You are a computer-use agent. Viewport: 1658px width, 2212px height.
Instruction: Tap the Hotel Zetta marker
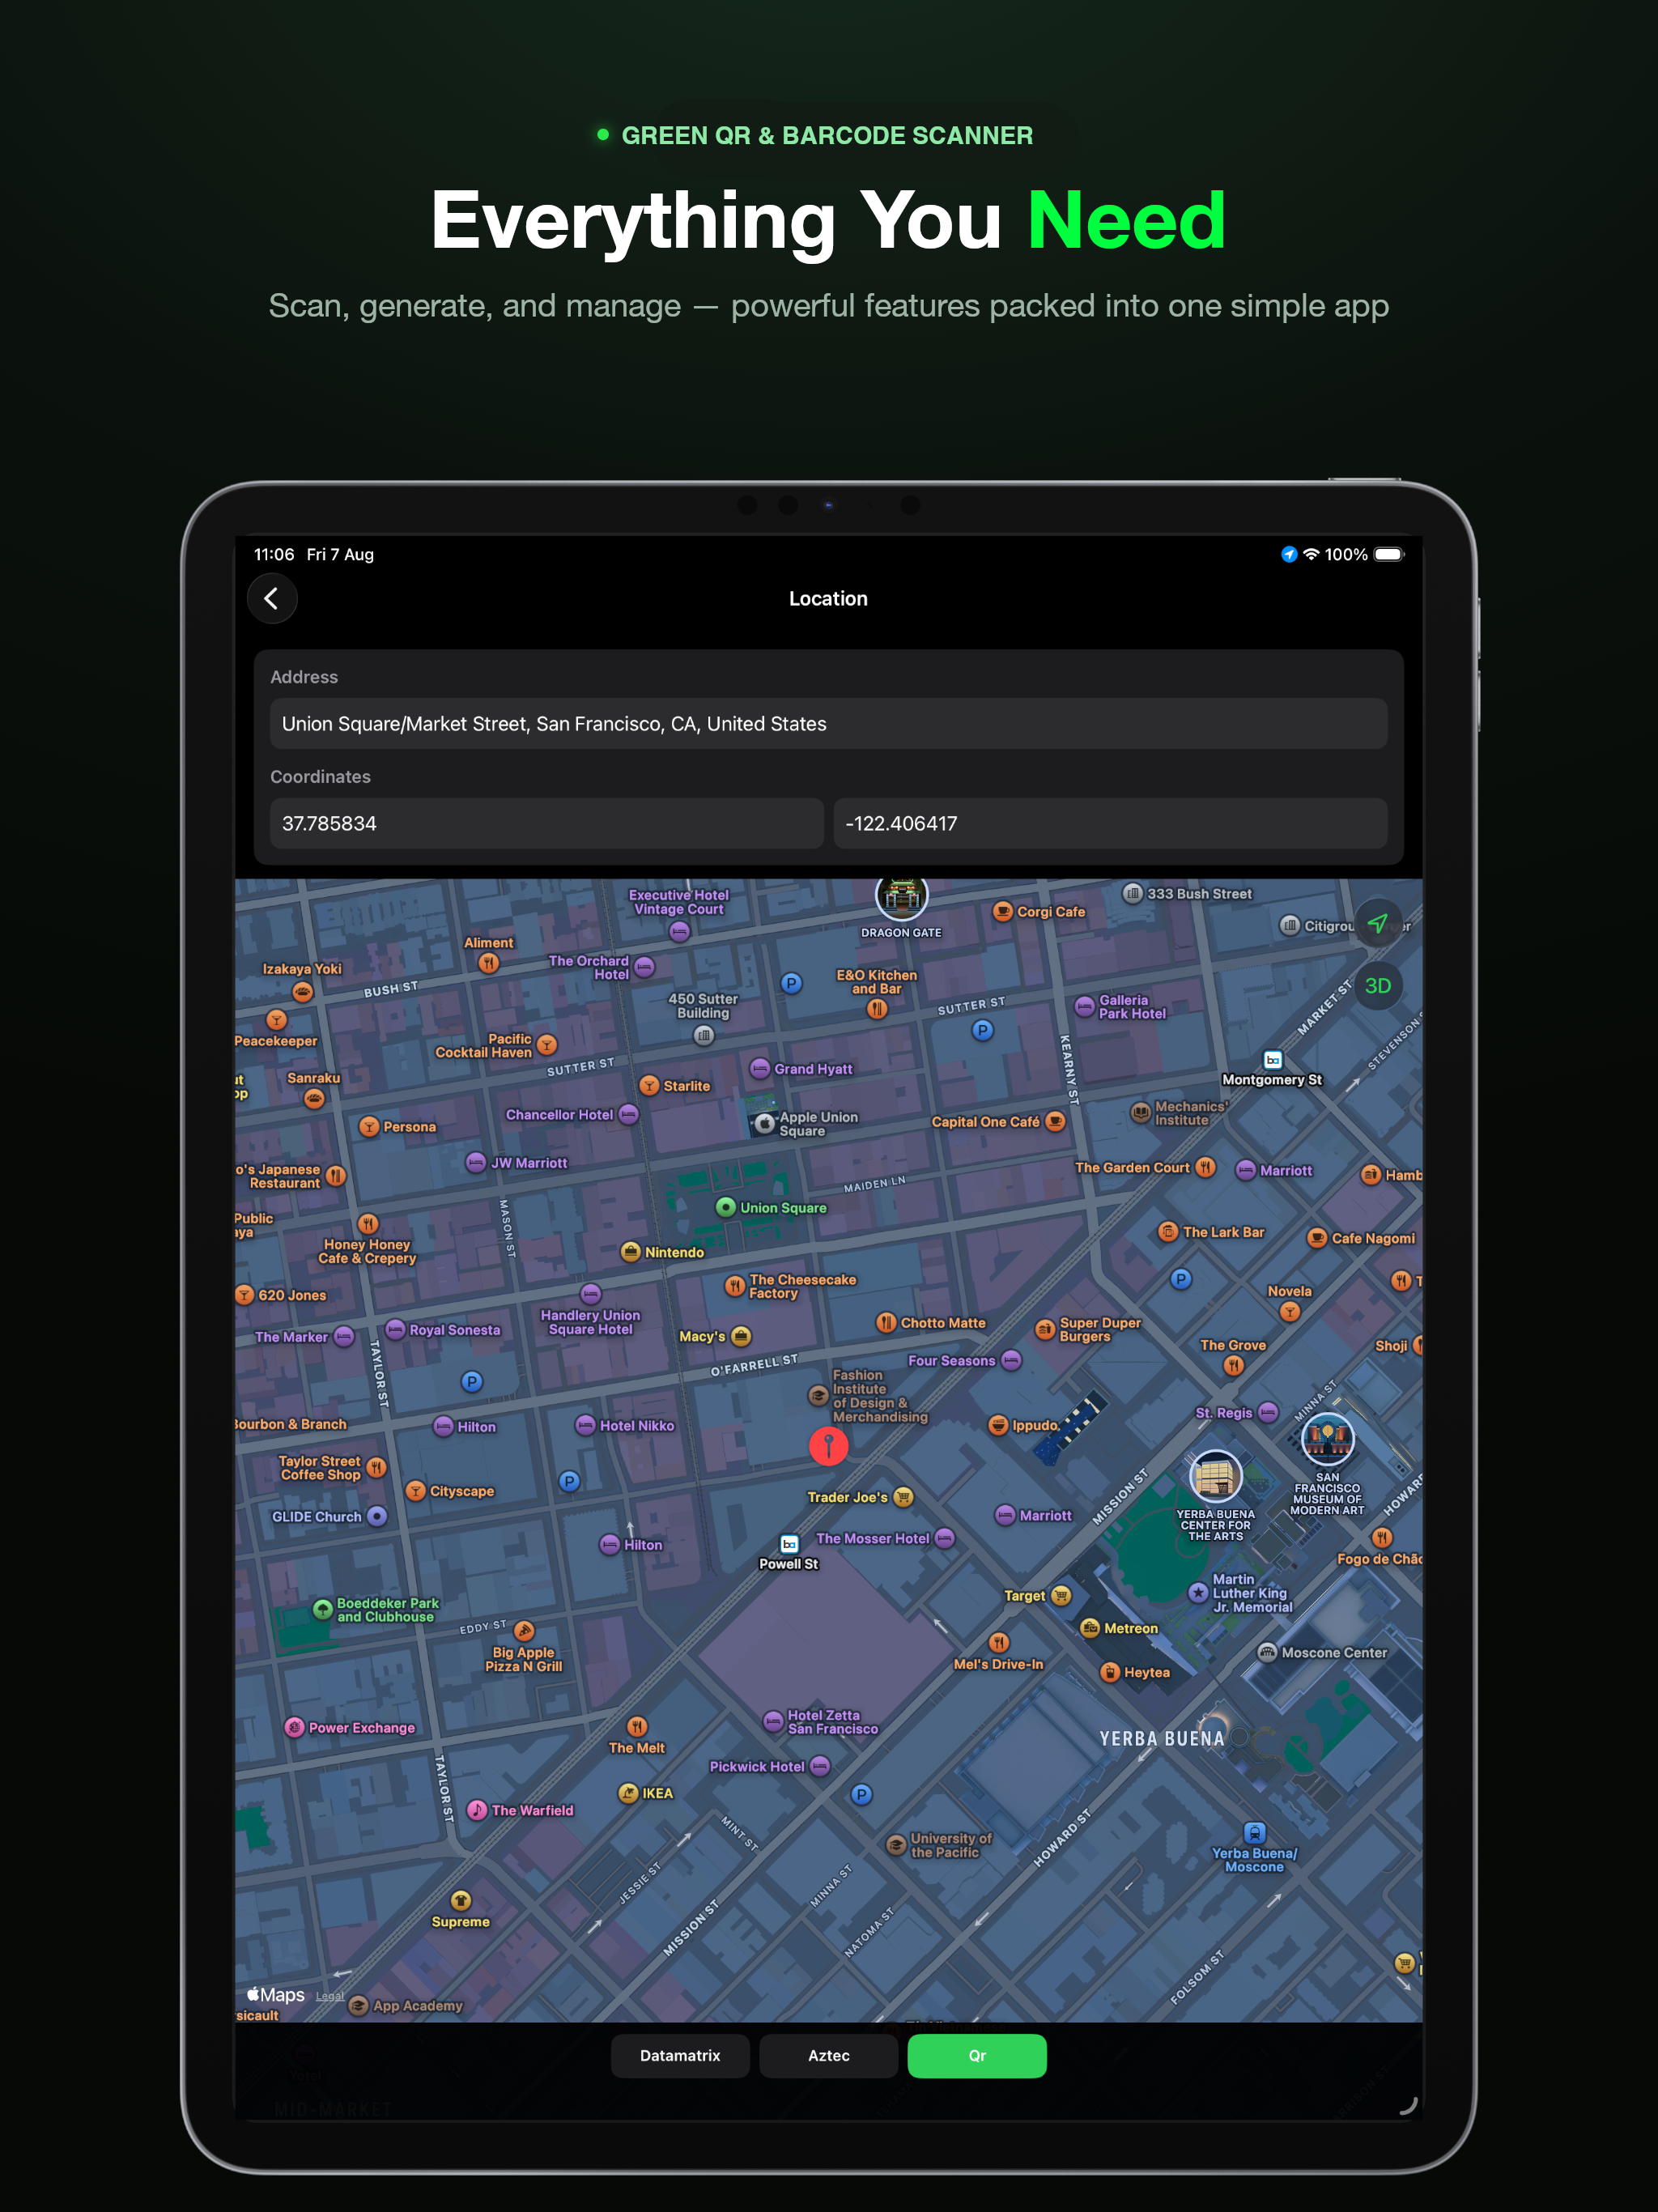tap(773, 1721)
